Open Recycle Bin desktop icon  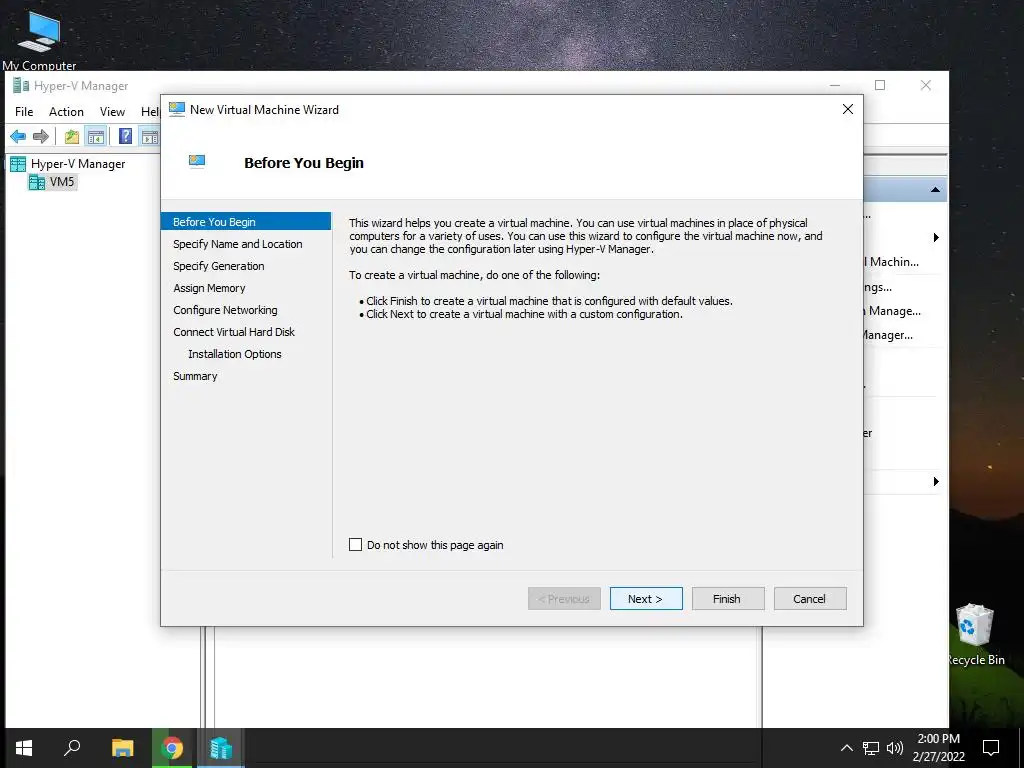pyautogui.click(x=975, y=635)
